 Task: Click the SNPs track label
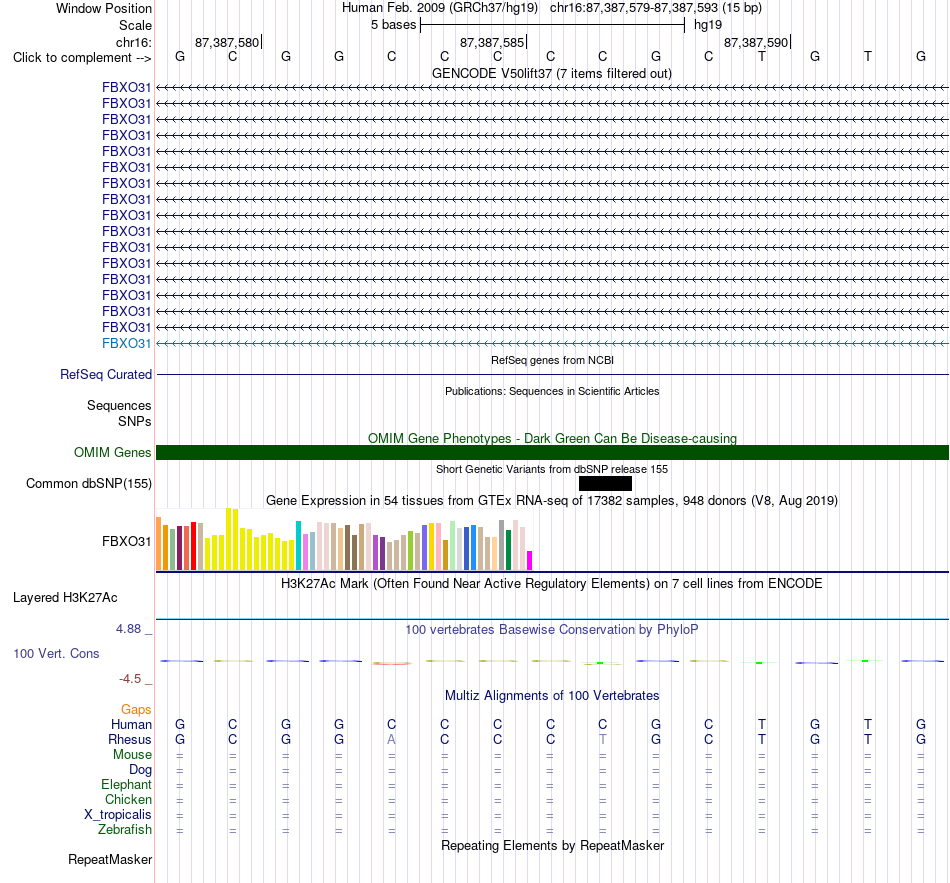(135, 421)
